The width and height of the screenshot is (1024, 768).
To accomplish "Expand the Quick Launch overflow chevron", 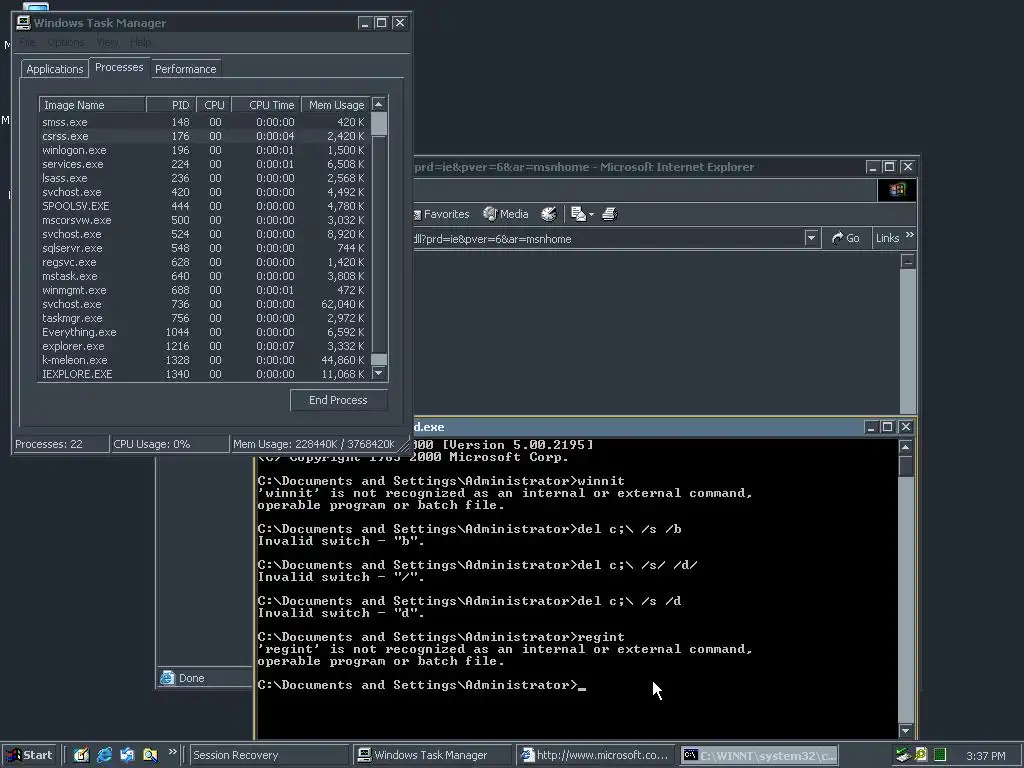I will [172, 752].
